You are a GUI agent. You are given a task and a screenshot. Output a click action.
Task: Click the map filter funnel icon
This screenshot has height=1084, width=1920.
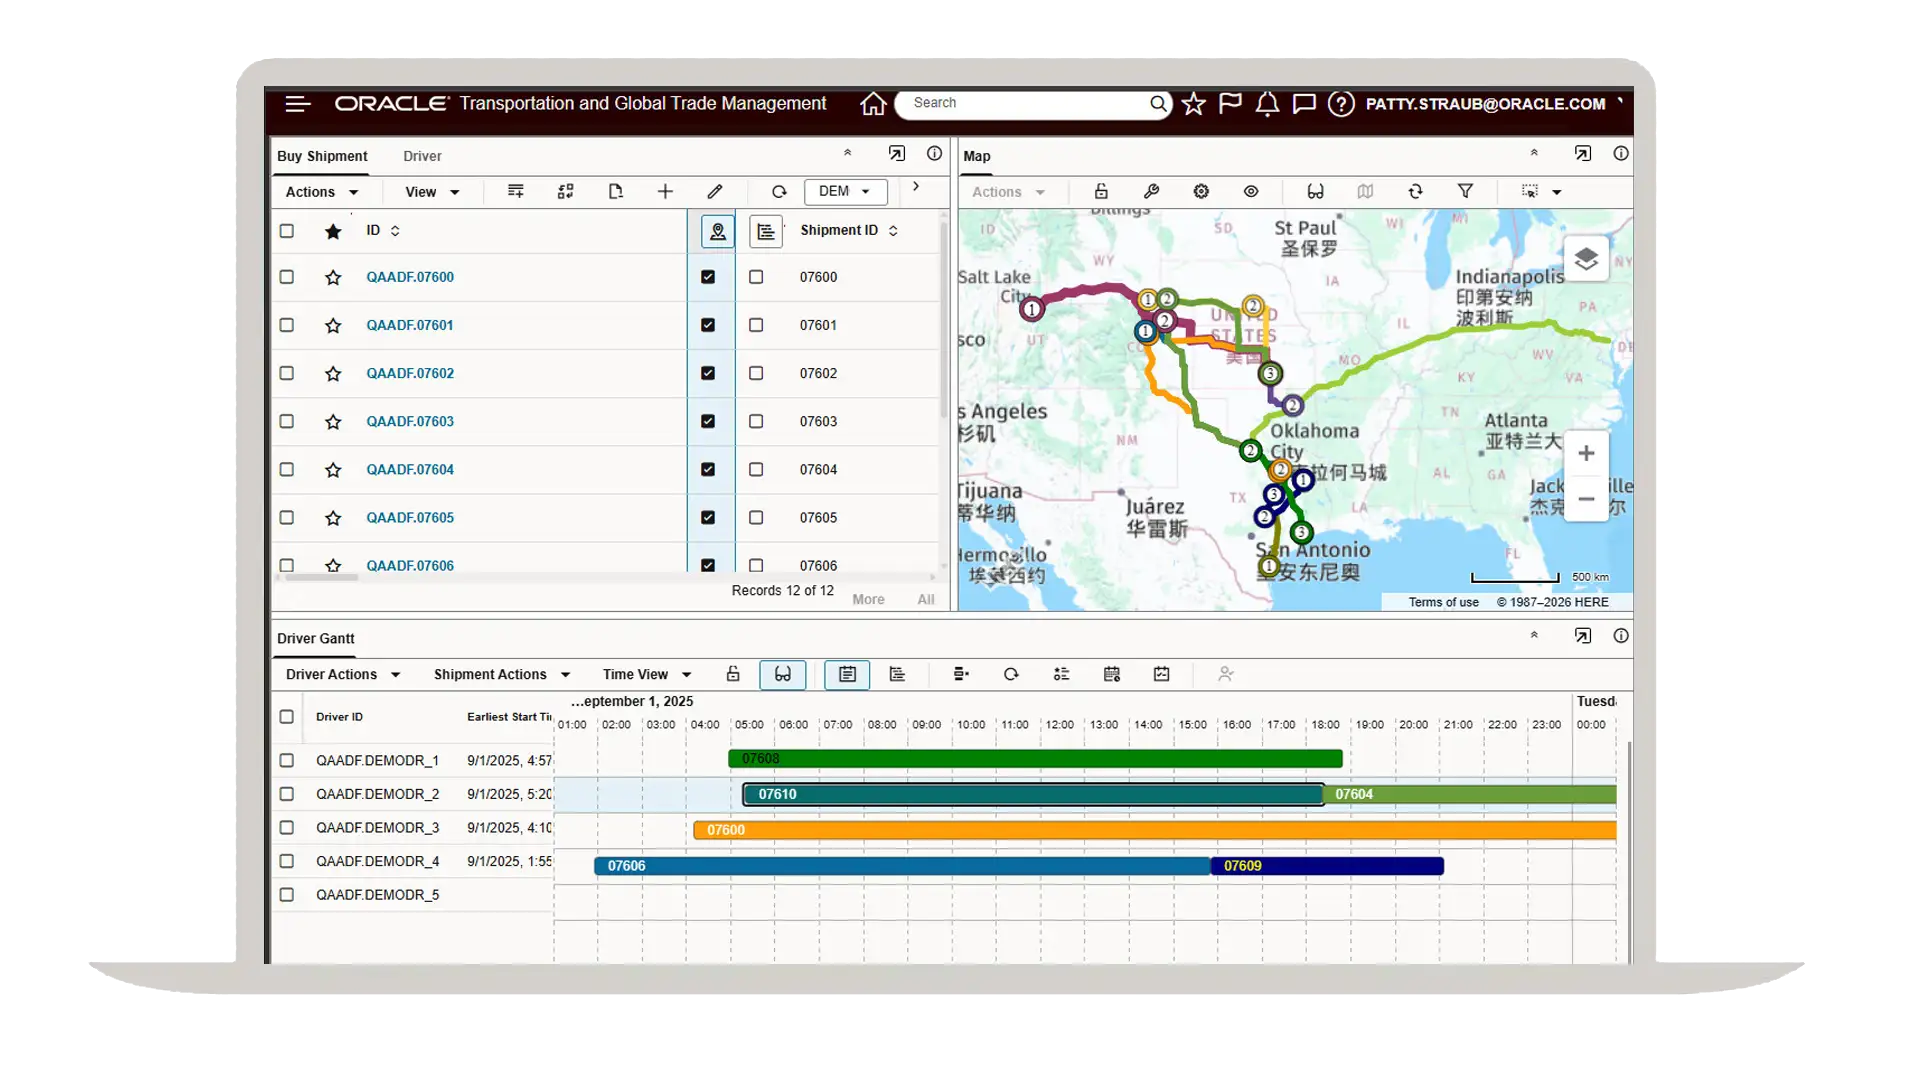(1464, 191)
